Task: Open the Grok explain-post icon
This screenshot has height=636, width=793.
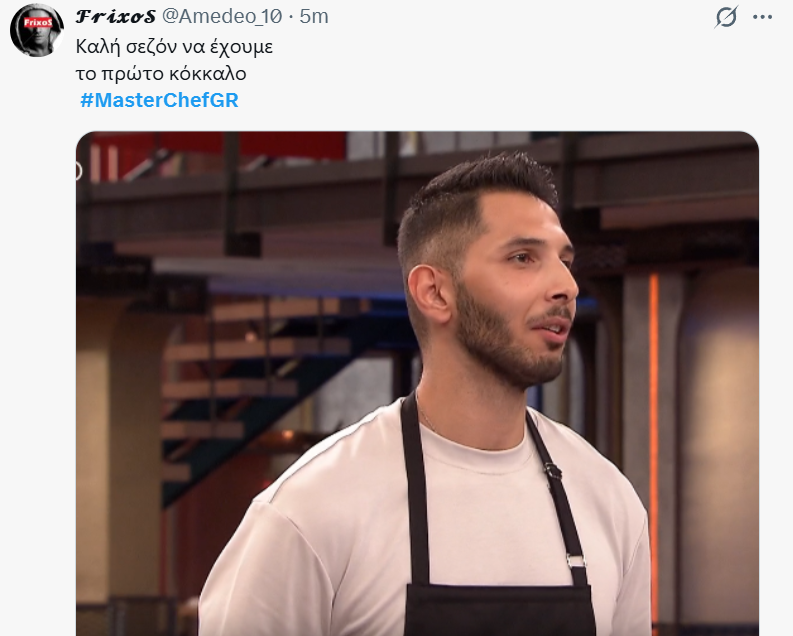Action: coord(726,17)
